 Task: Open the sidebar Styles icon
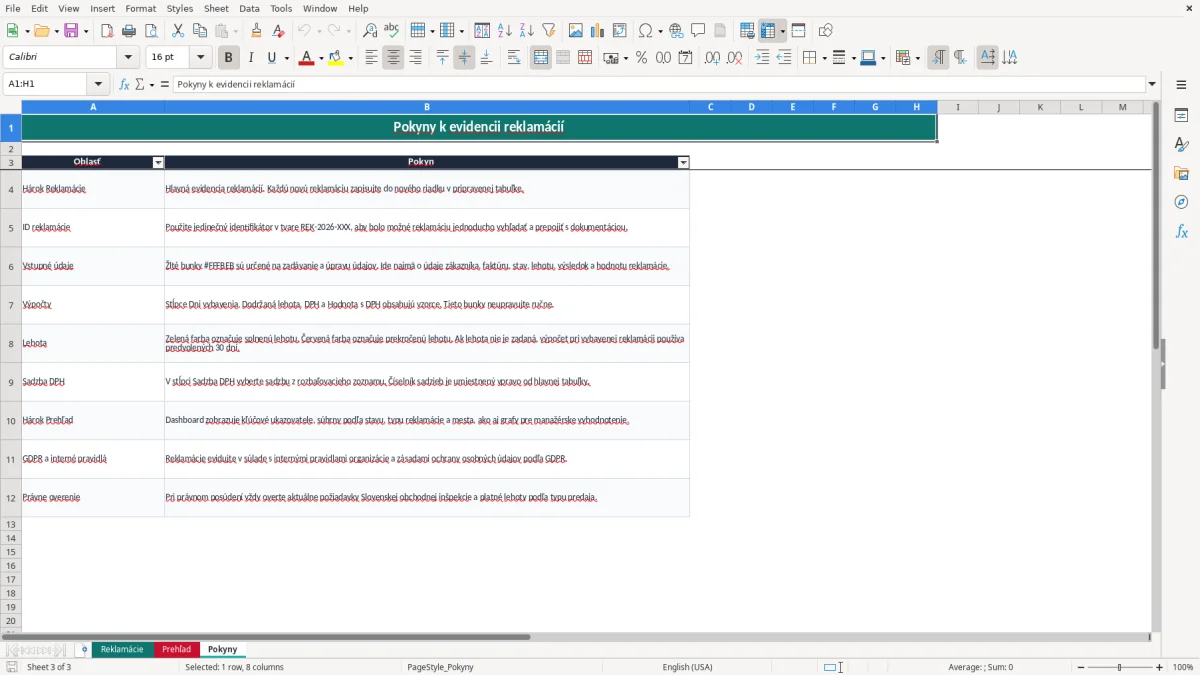pyautogui.click(x=1181, y=145)
